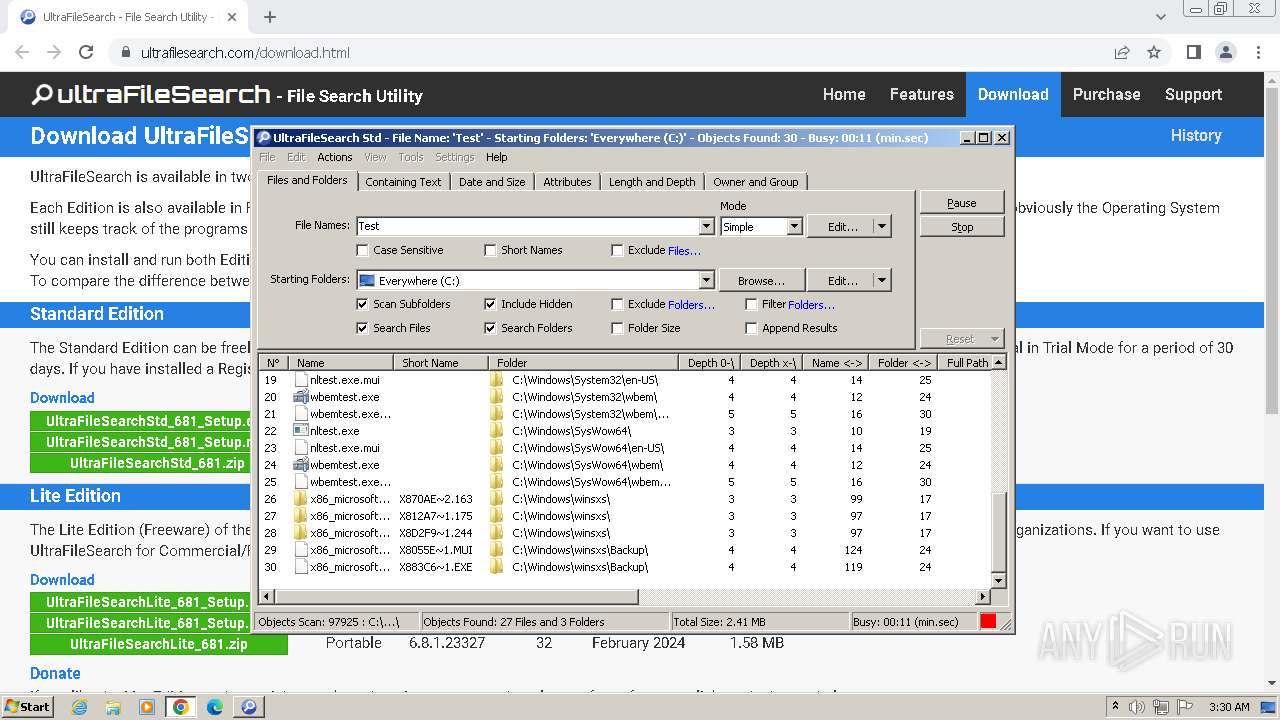The image size is (1280, 720).
Task: Switch to Owner and Group tab
Action: [755, 182]
